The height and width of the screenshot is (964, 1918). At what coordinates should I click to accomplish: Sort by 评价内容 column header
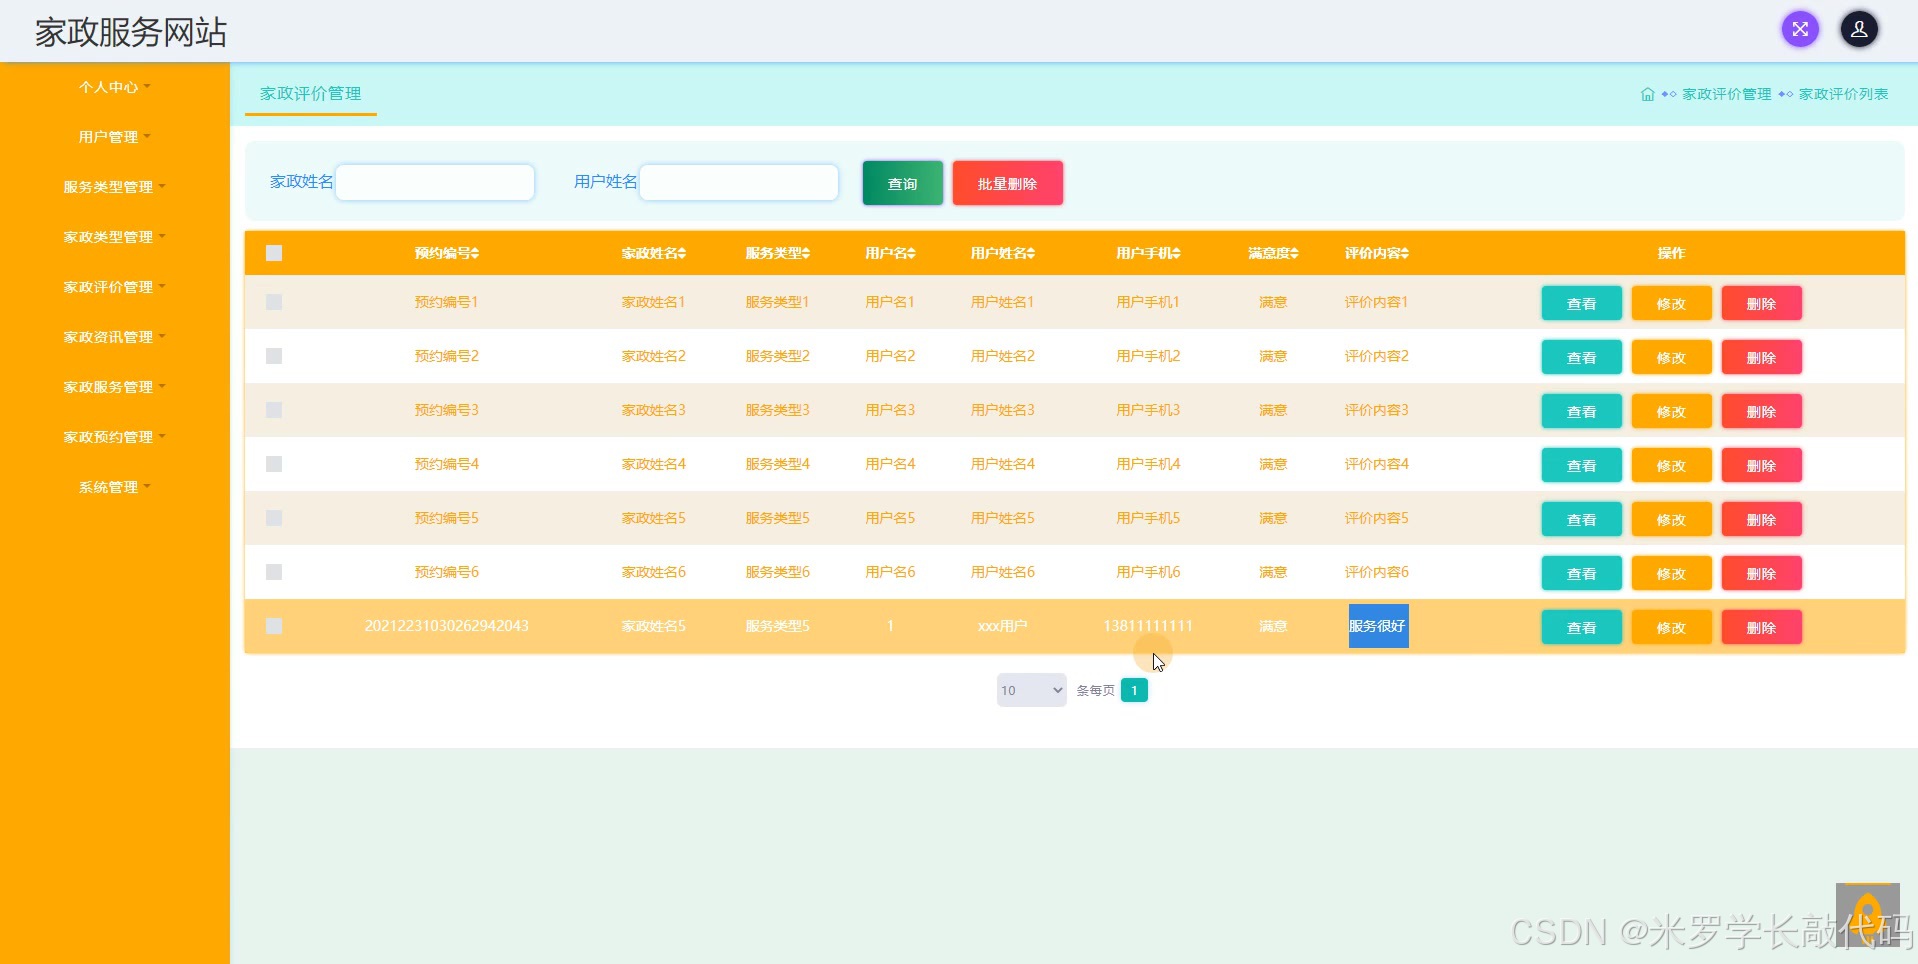[x=1376, y=253]
